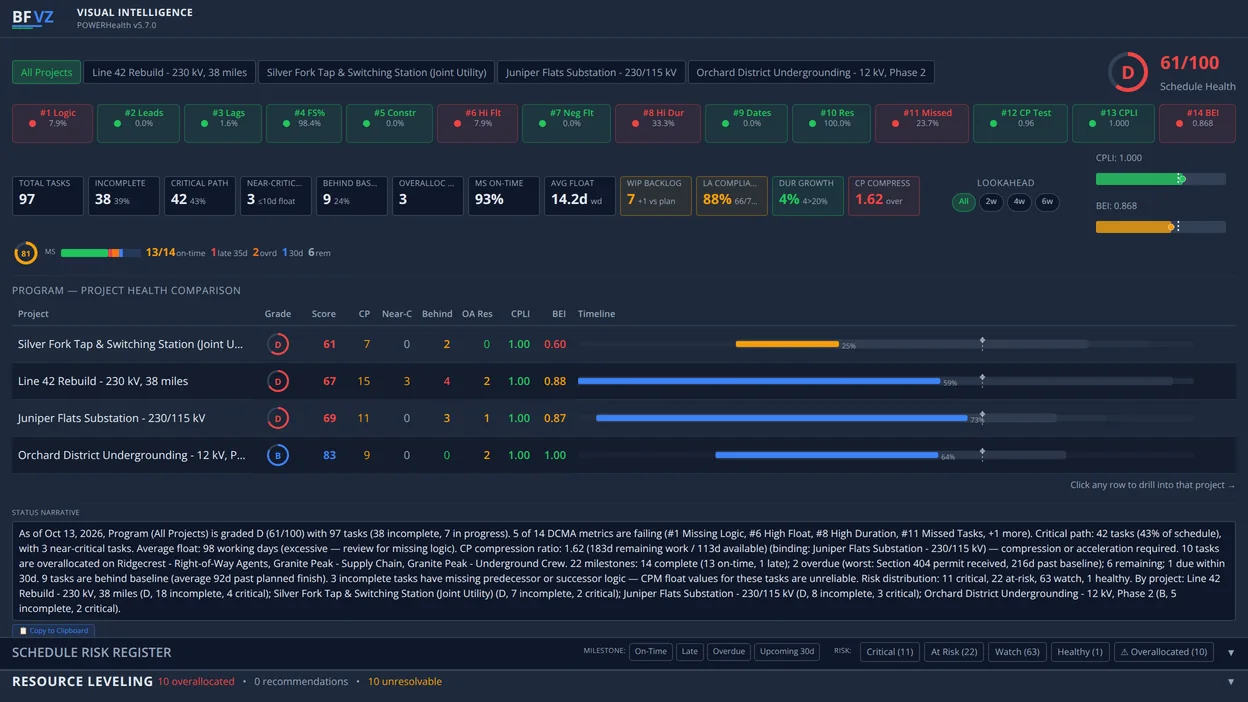Open the Juniper Flats Substation project row

(x=623, y=418)
